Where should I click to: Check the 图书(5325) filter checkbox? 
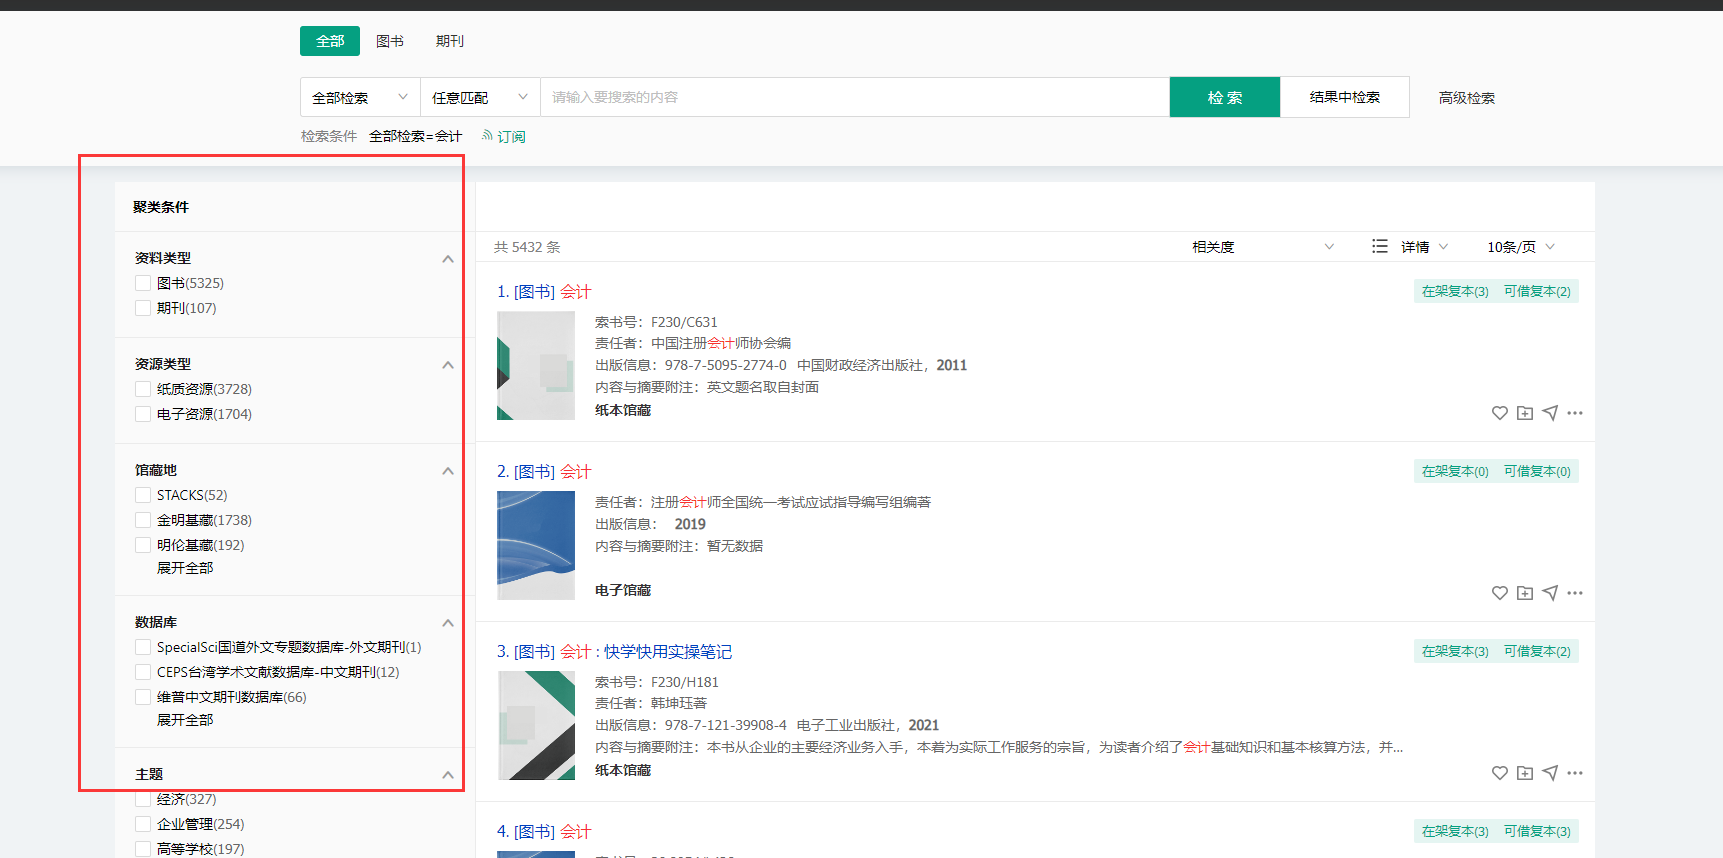143,283
